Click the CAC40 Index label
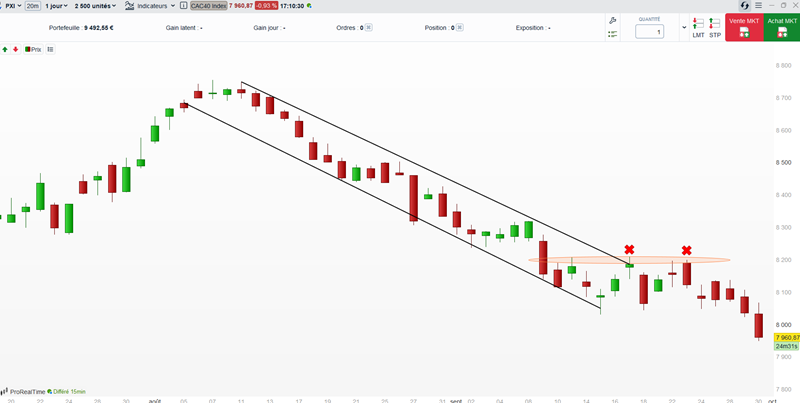The height and width of the screenshot is (403, 800). point(208,6)
